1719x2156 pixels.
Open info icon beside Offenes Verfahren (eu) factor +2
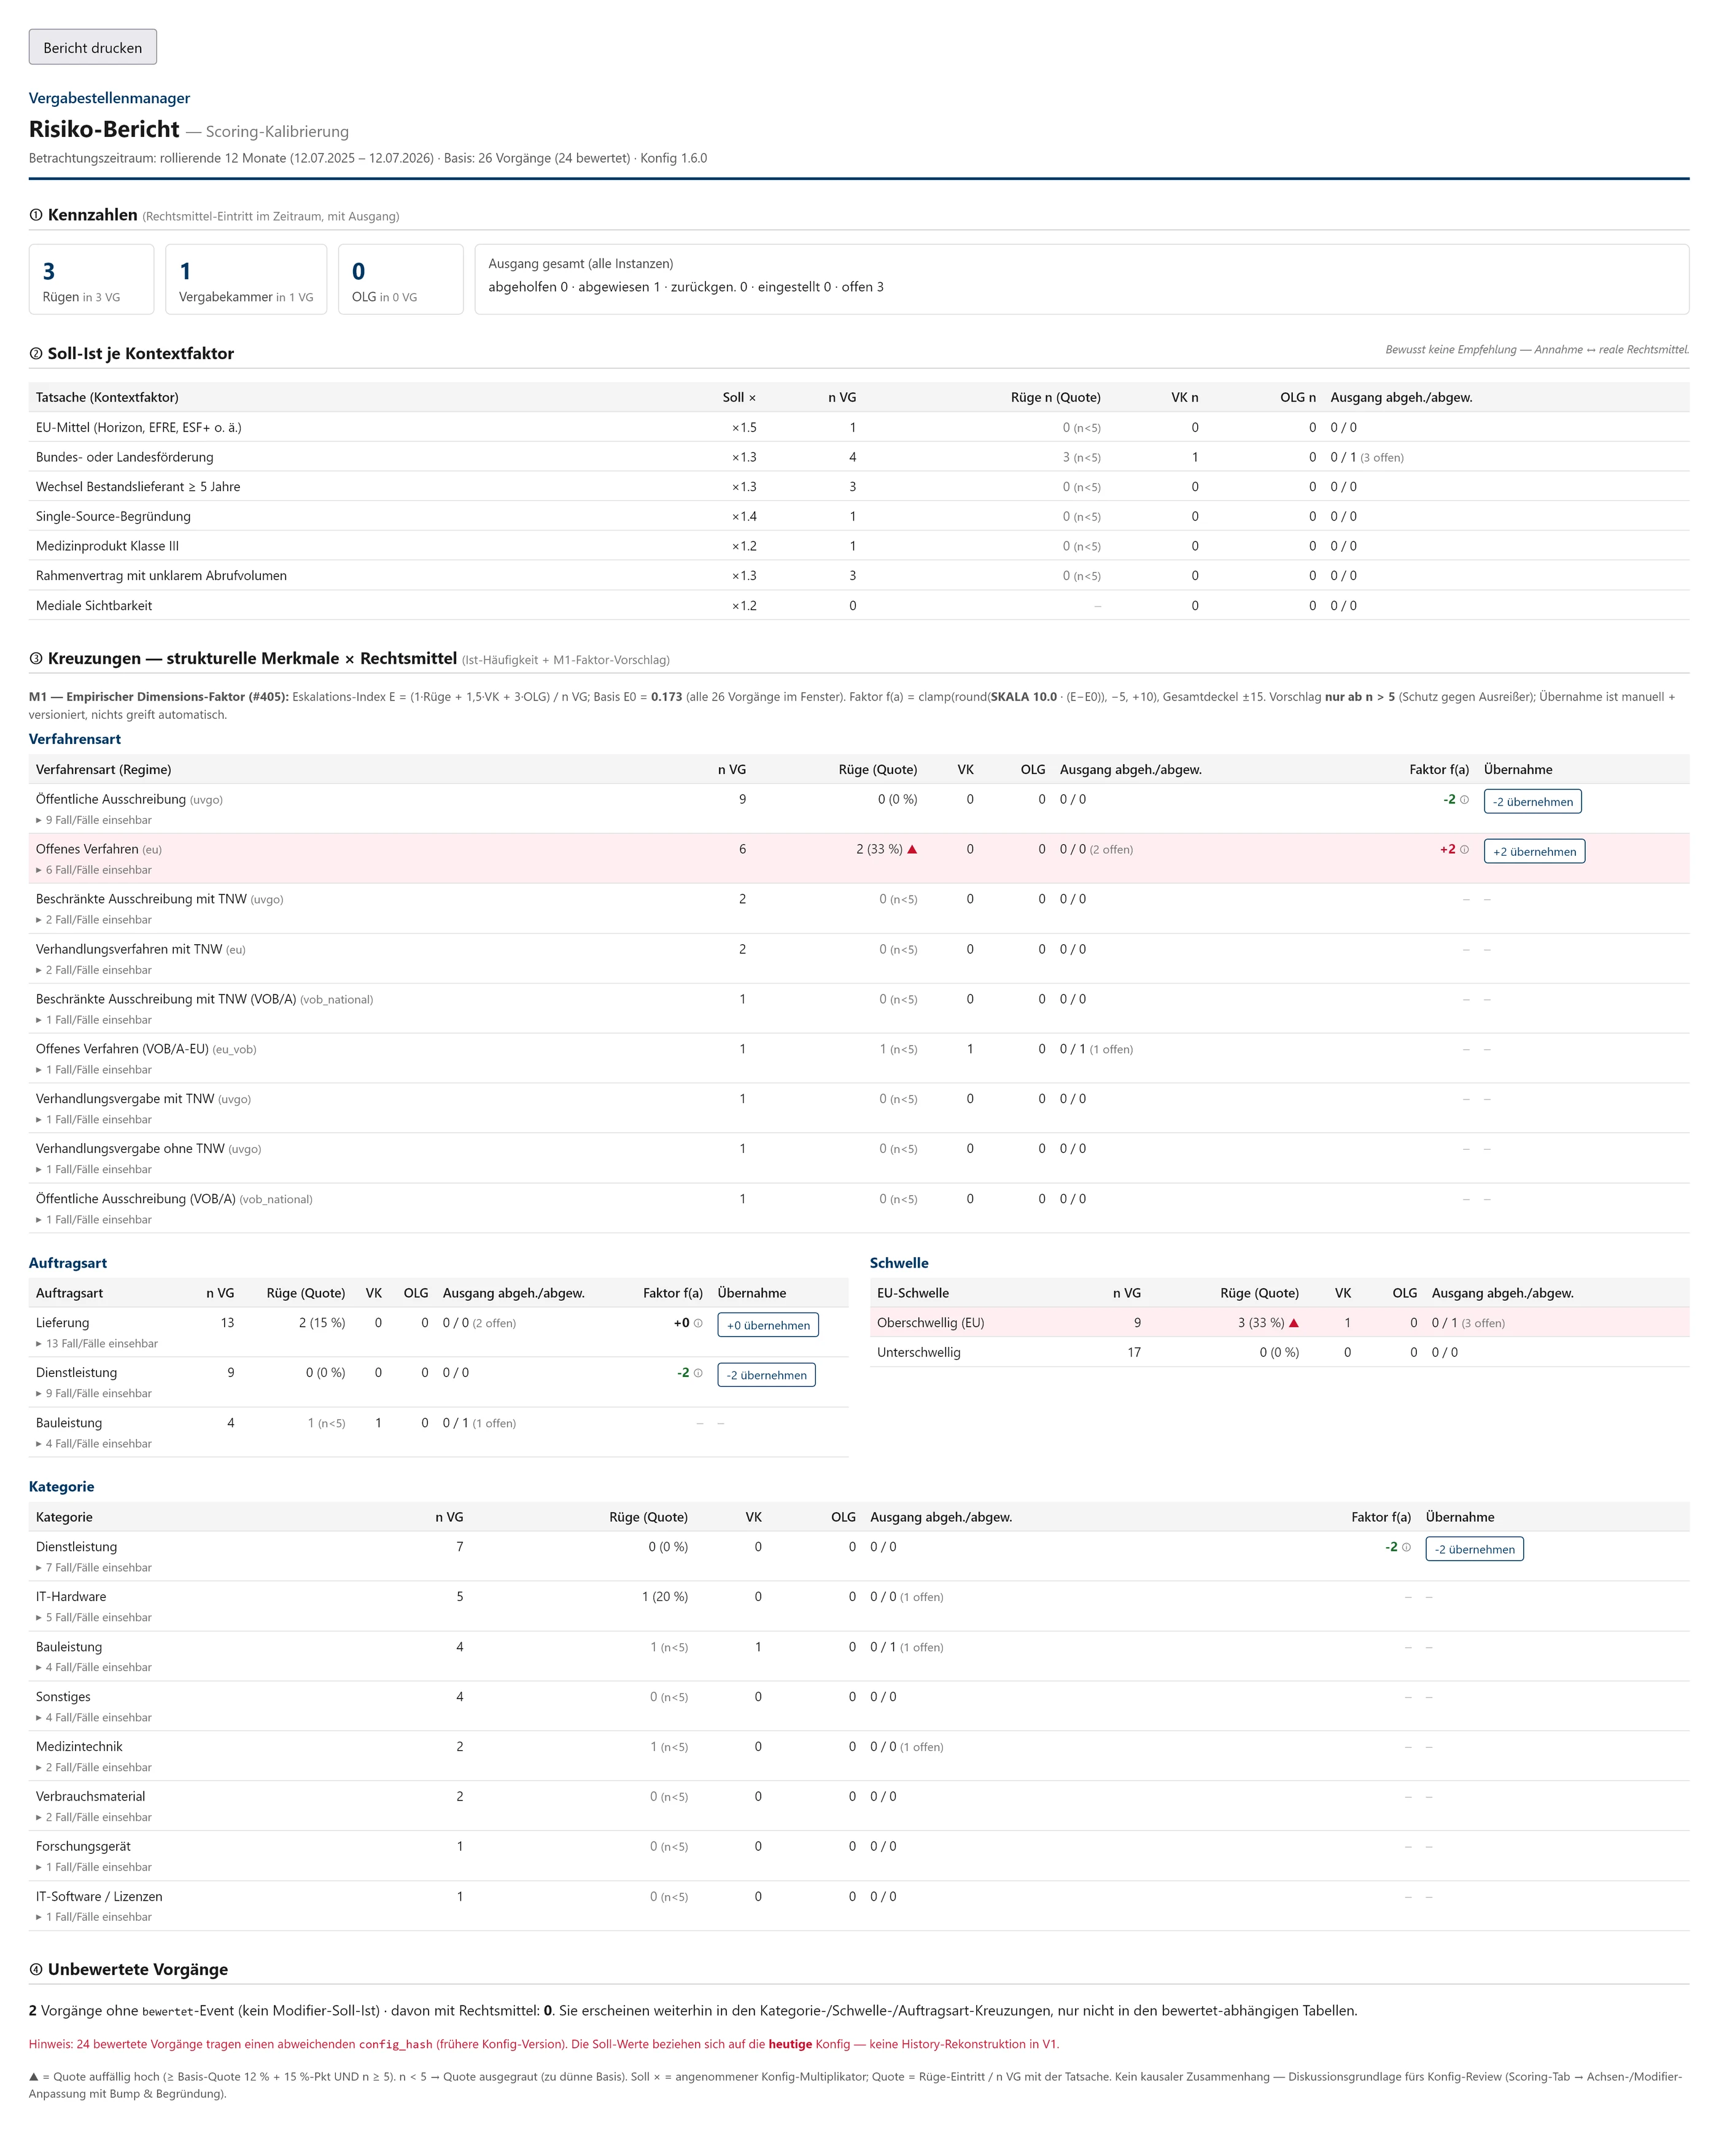pyautogui.click(x=1464, y=850)
